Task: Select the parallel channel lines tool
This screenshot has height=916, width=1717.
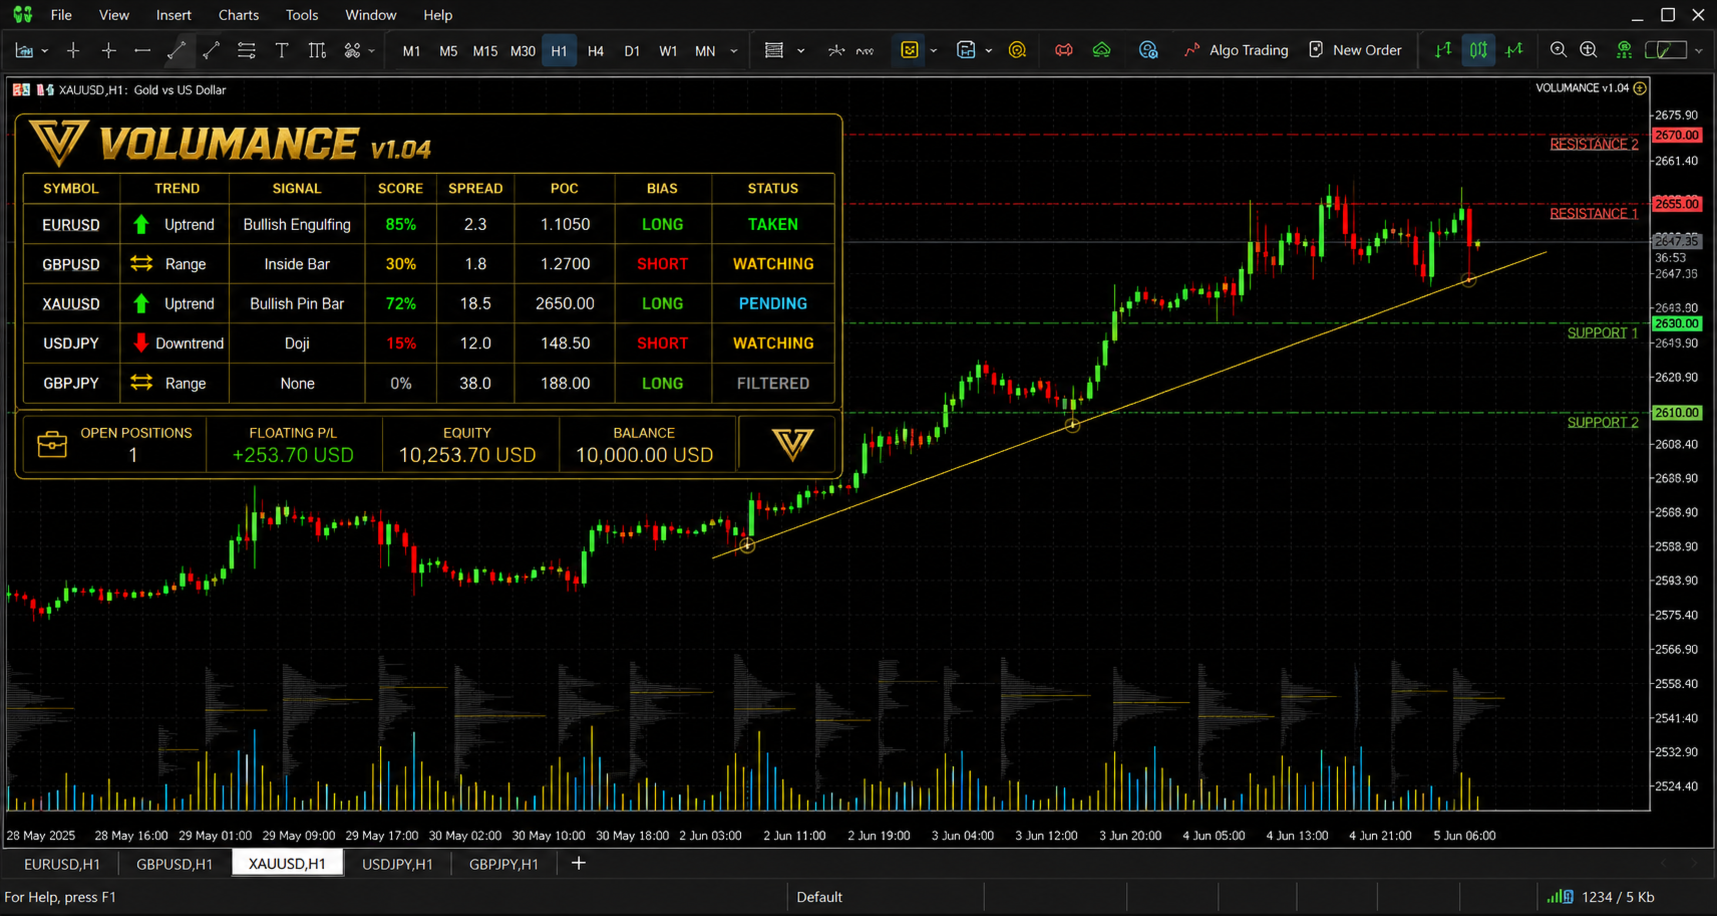Action: (x=246, y=50)
